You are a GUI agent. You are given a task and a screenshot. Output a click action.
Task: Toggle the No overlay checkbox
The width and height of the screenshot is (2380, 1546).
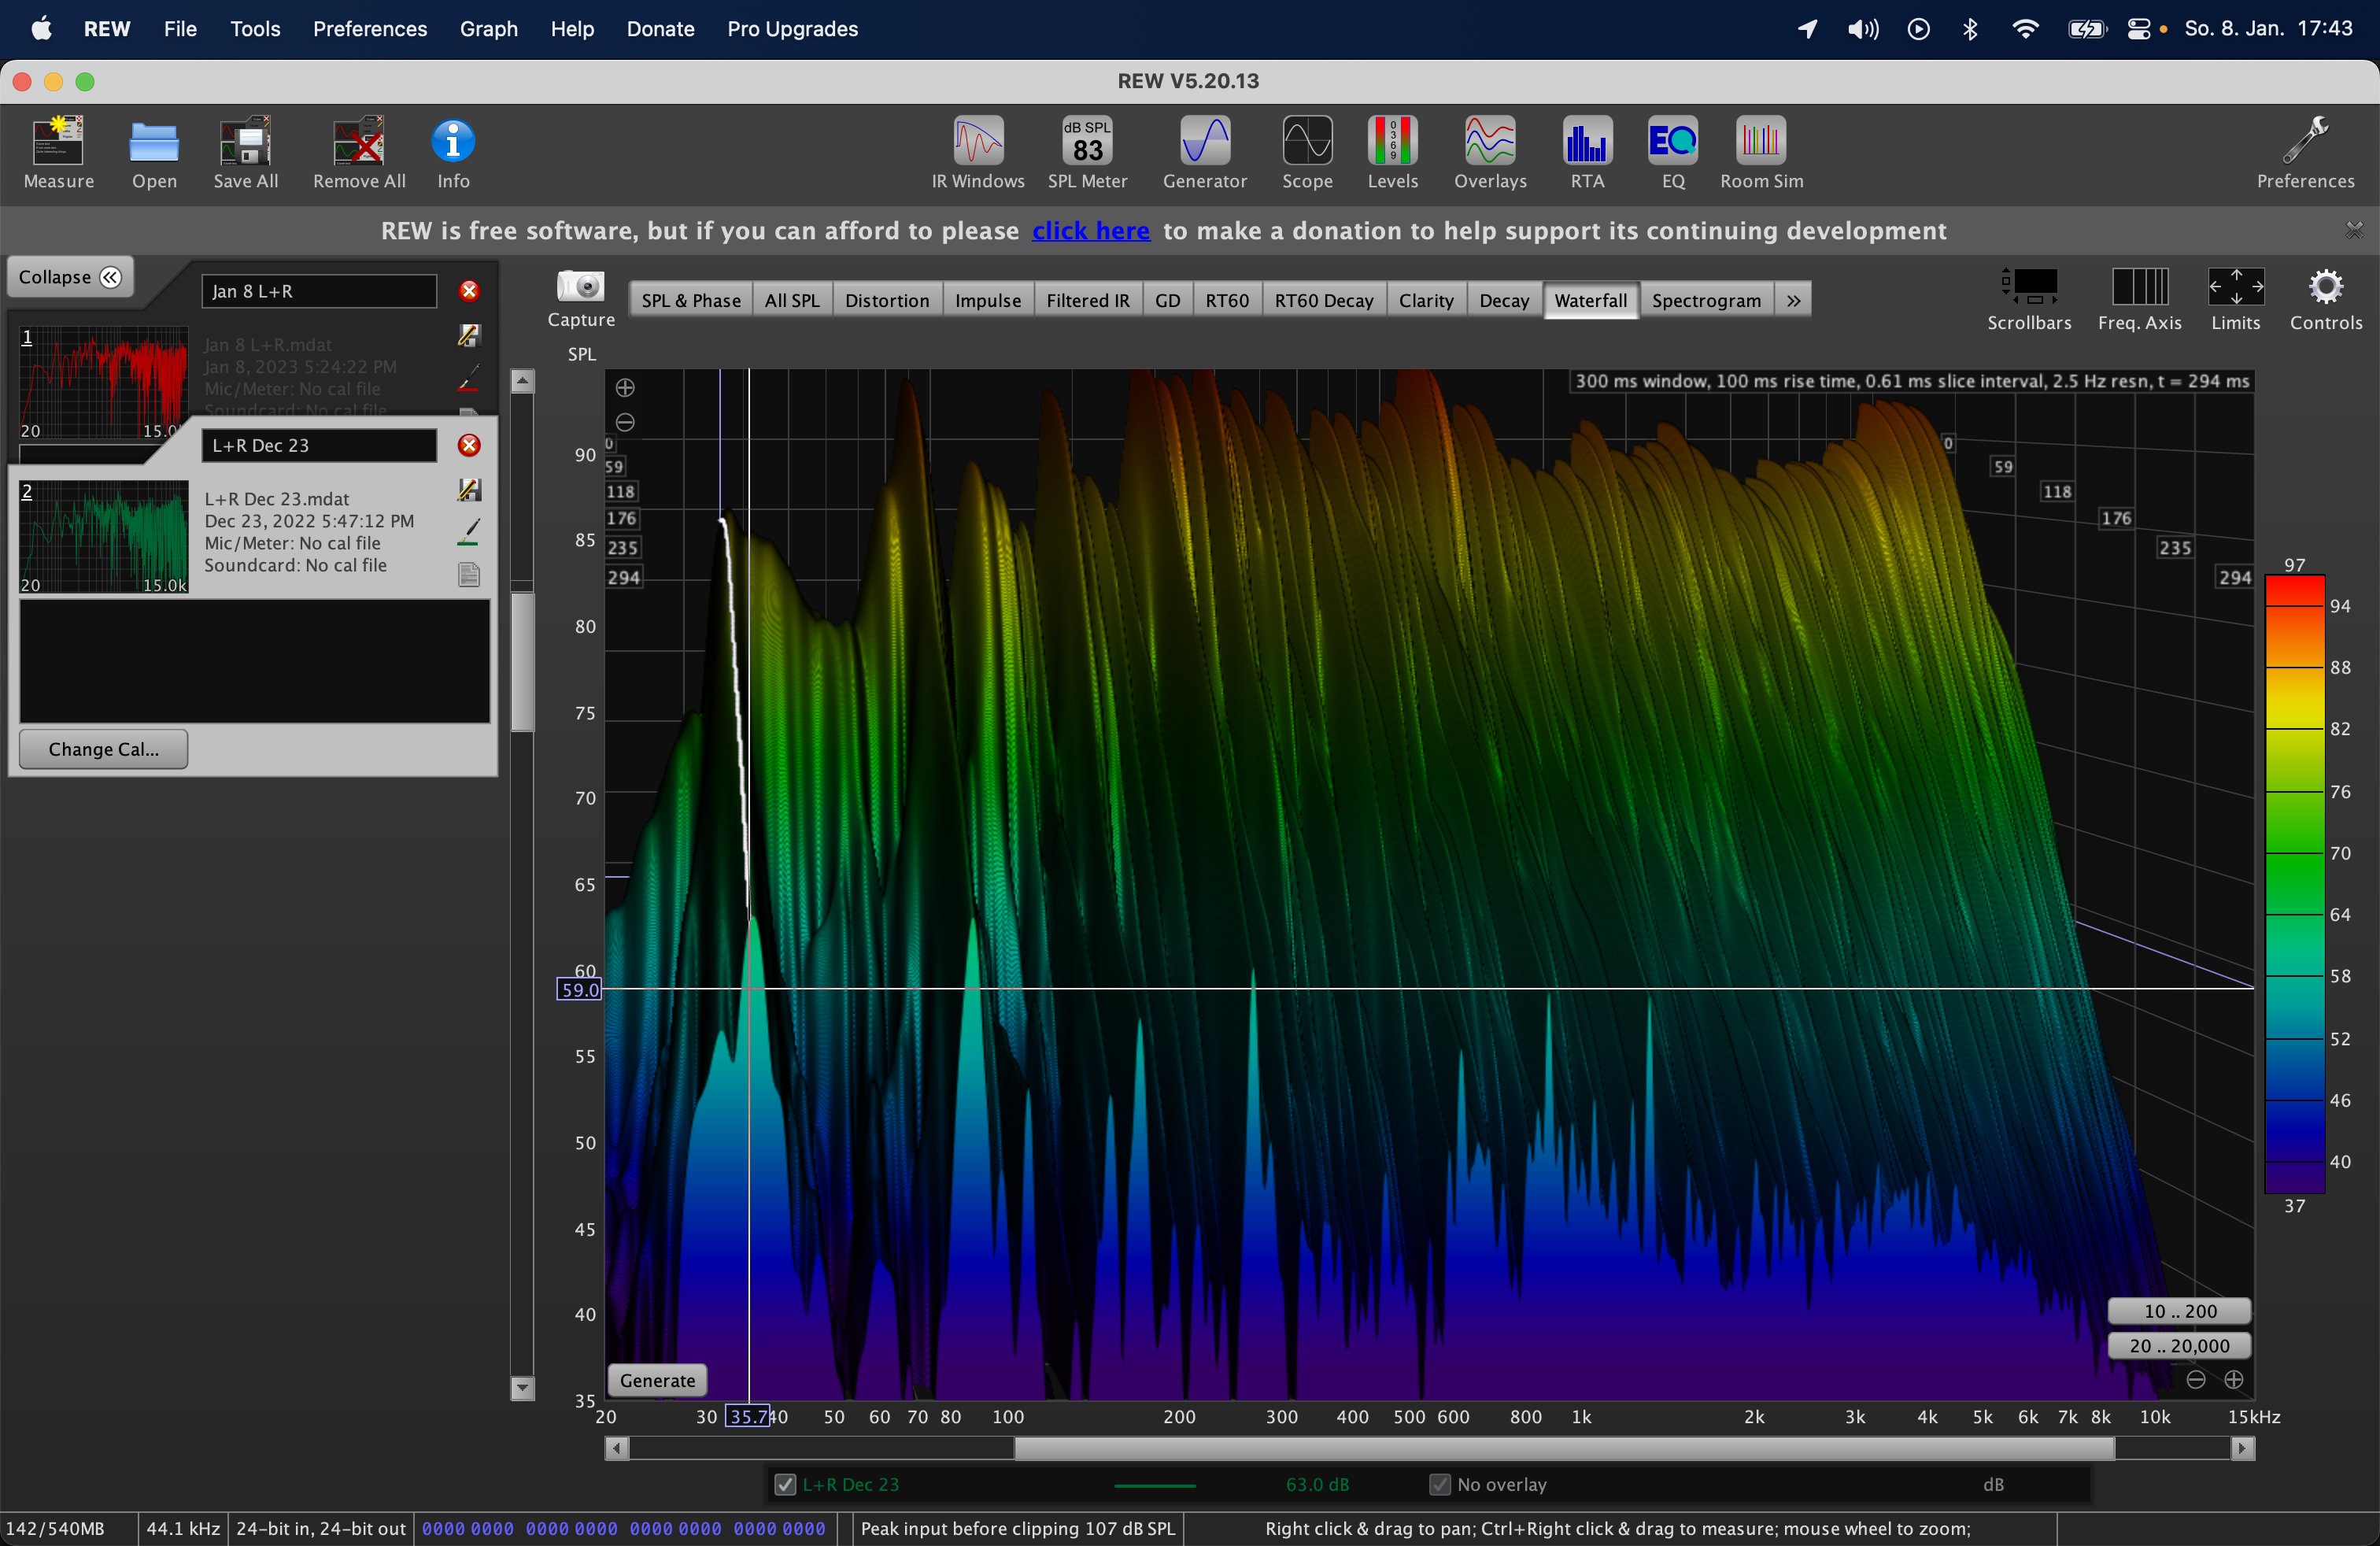[x=1439, y=1484]
